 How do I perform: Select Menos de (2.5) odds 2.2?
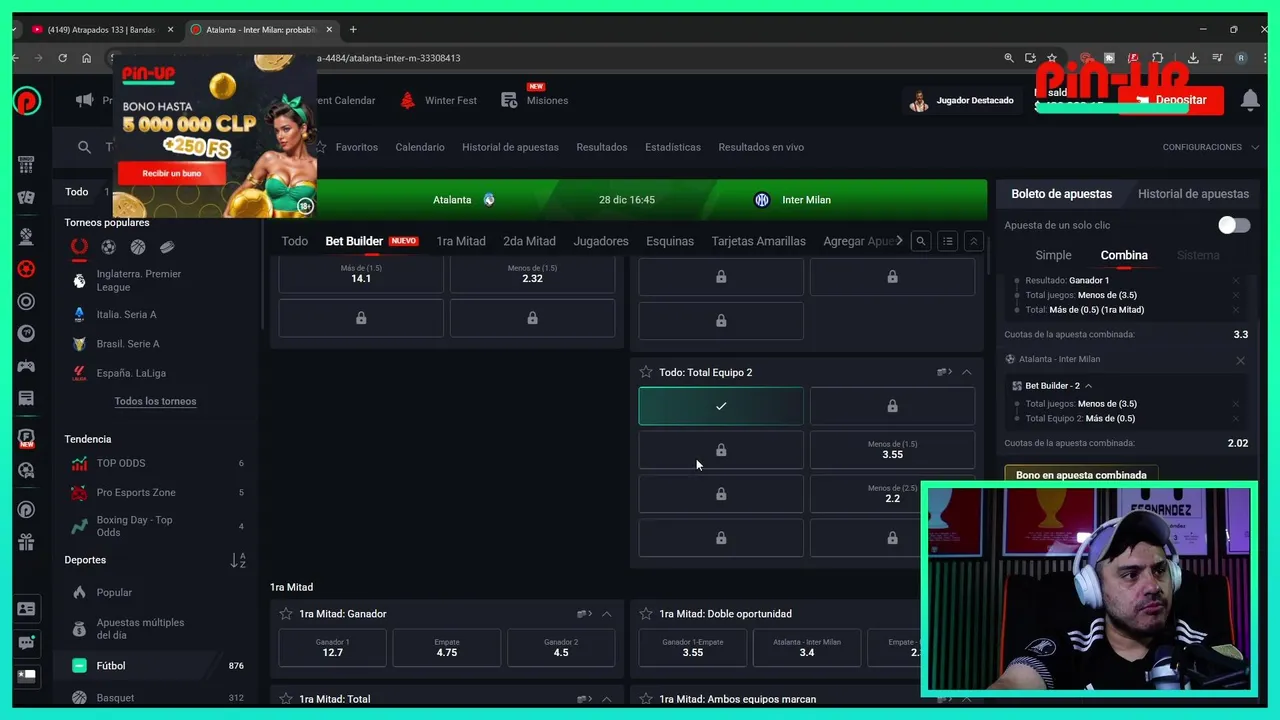892,494
